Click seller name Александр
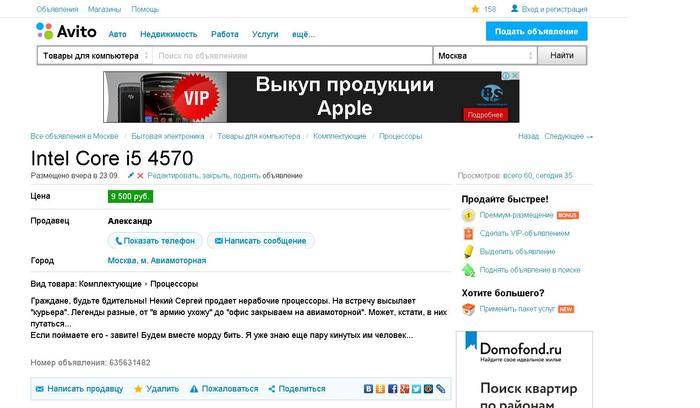Screen dimensions: 700x408 (130, 221)
